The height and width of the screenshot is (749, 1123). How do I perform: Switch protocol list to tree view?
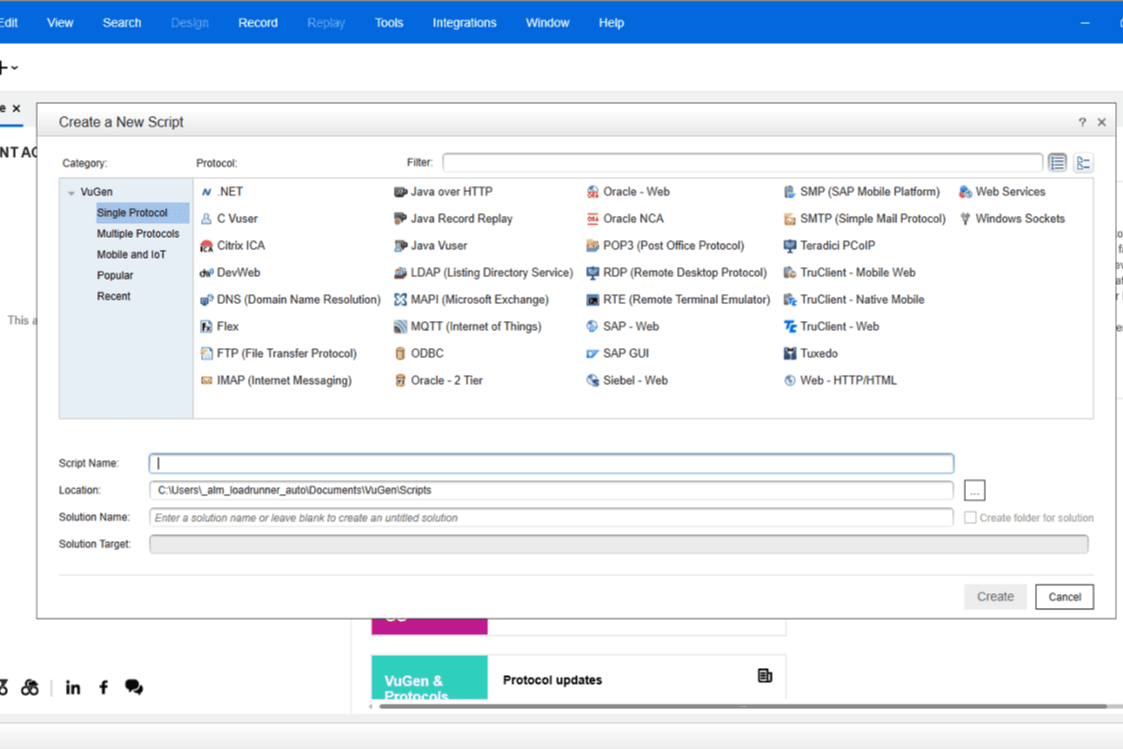point(1083,163)
